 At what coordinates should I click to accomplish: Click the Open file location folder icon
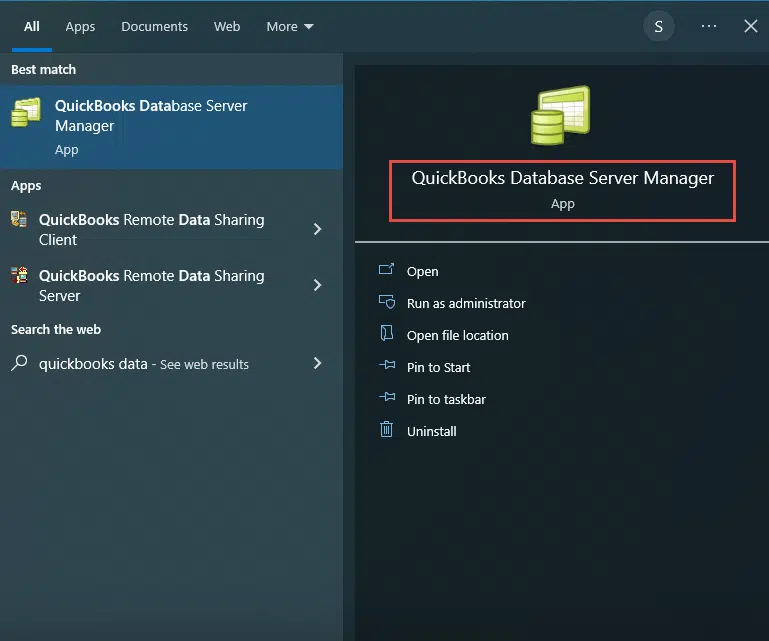tap(387, 335)
